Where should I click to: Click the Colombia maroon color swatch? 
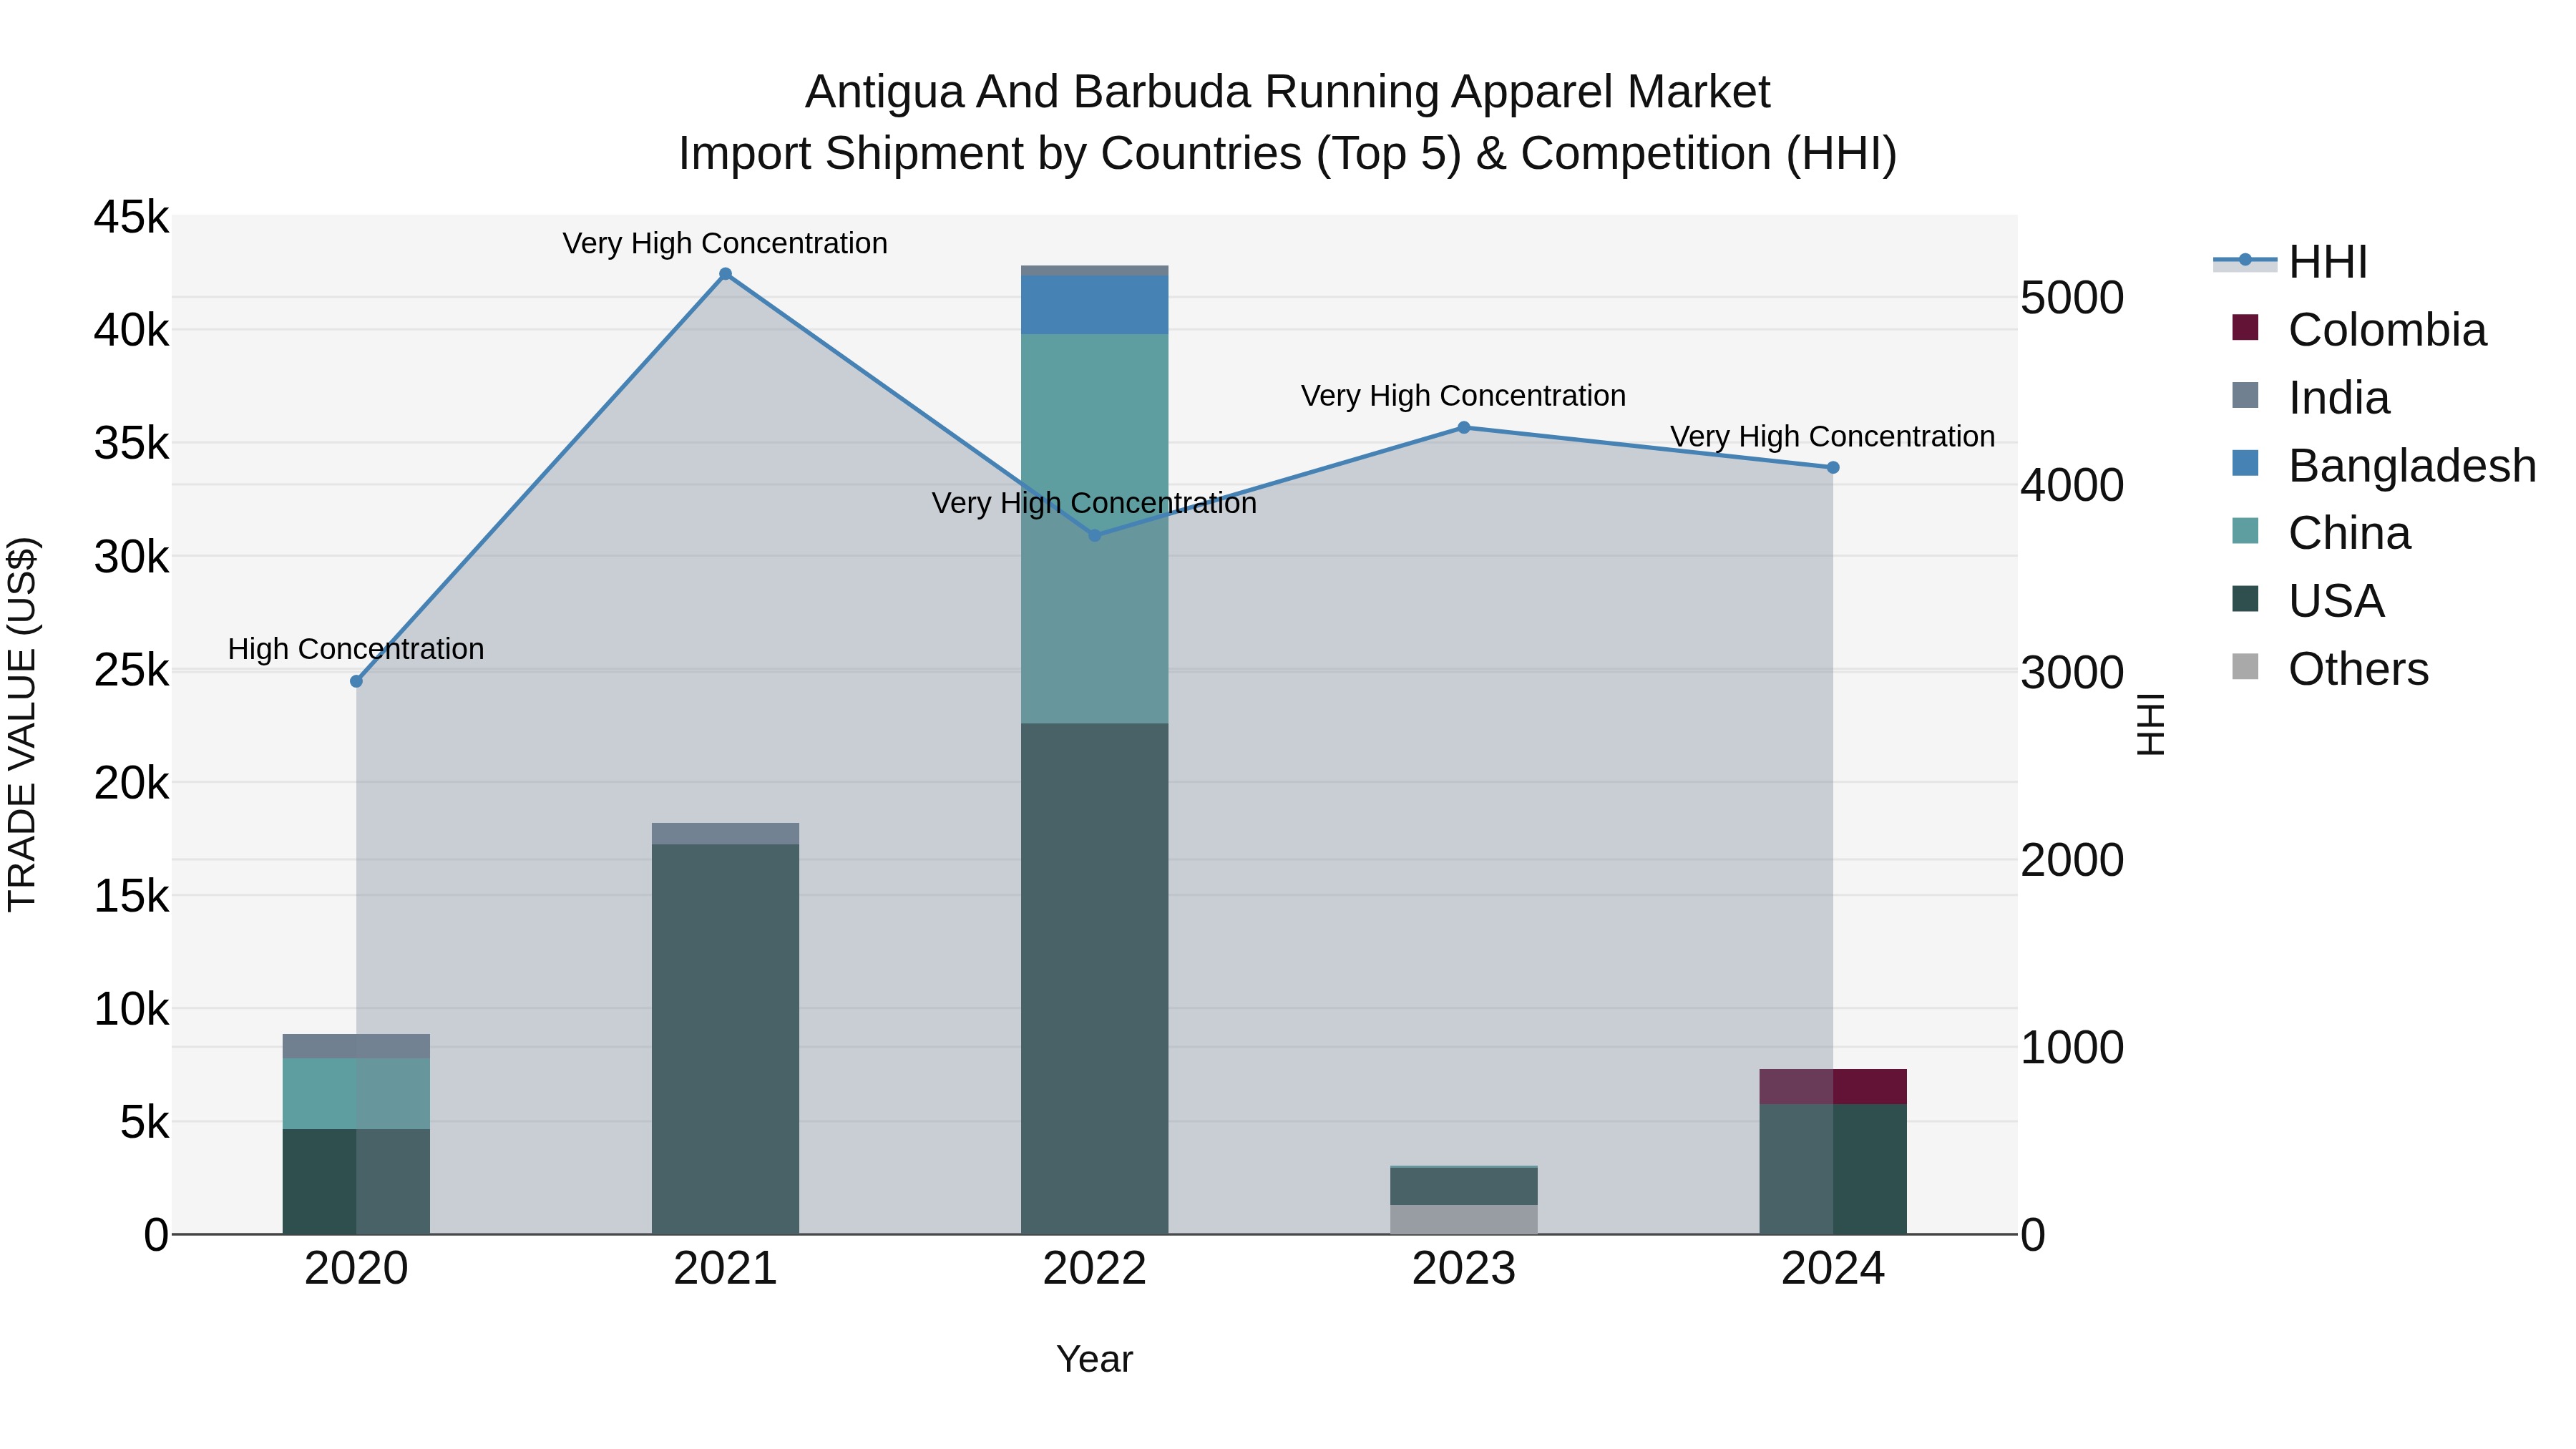pyautogui.click(x=2245, y=327)
